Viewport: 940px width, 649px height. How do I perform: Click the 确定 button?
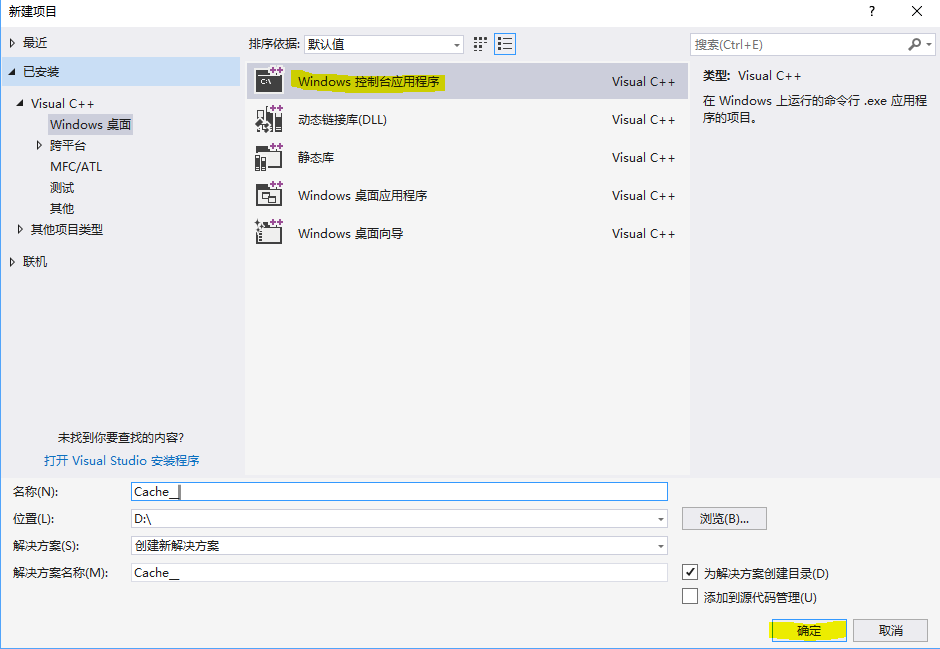(809, 630)
